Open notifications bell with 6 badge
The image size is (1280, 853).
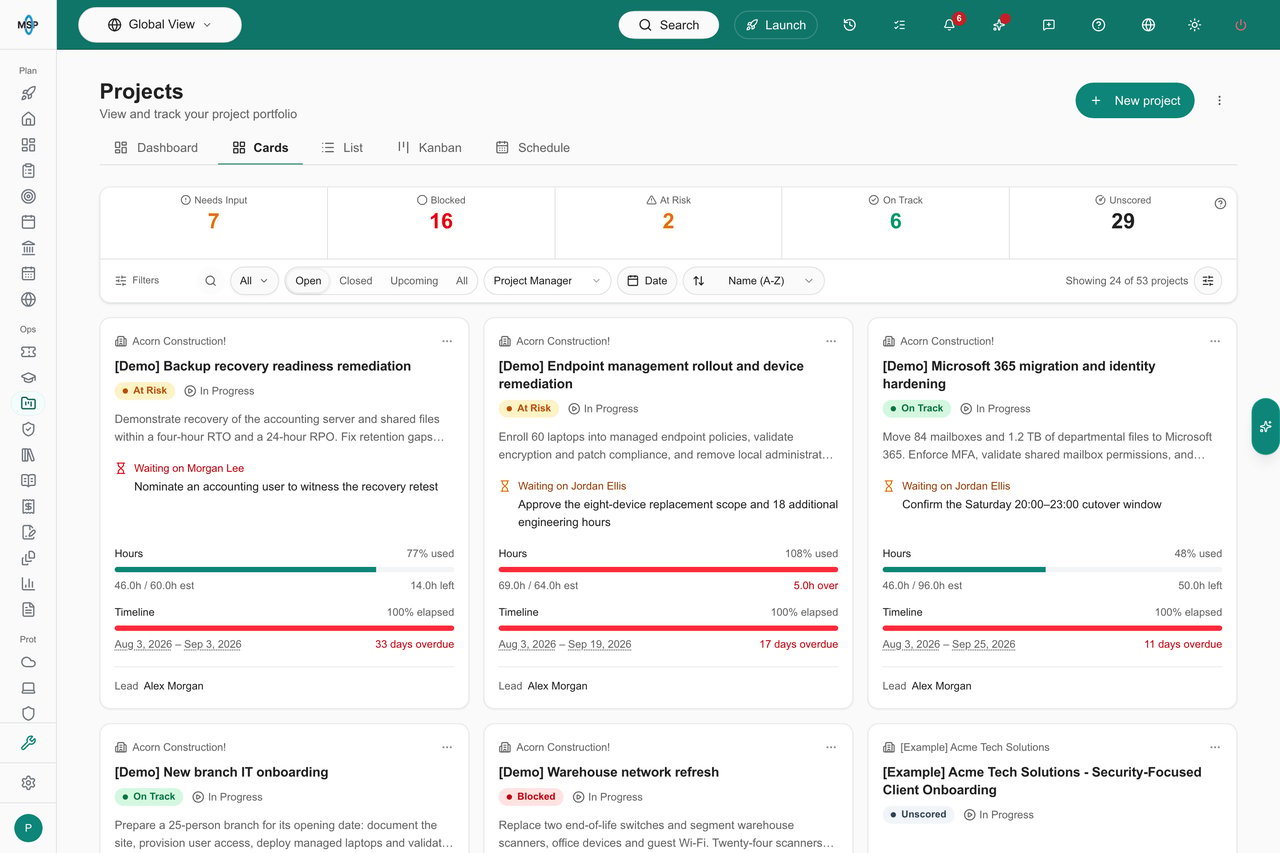click(x=949, y=25)
